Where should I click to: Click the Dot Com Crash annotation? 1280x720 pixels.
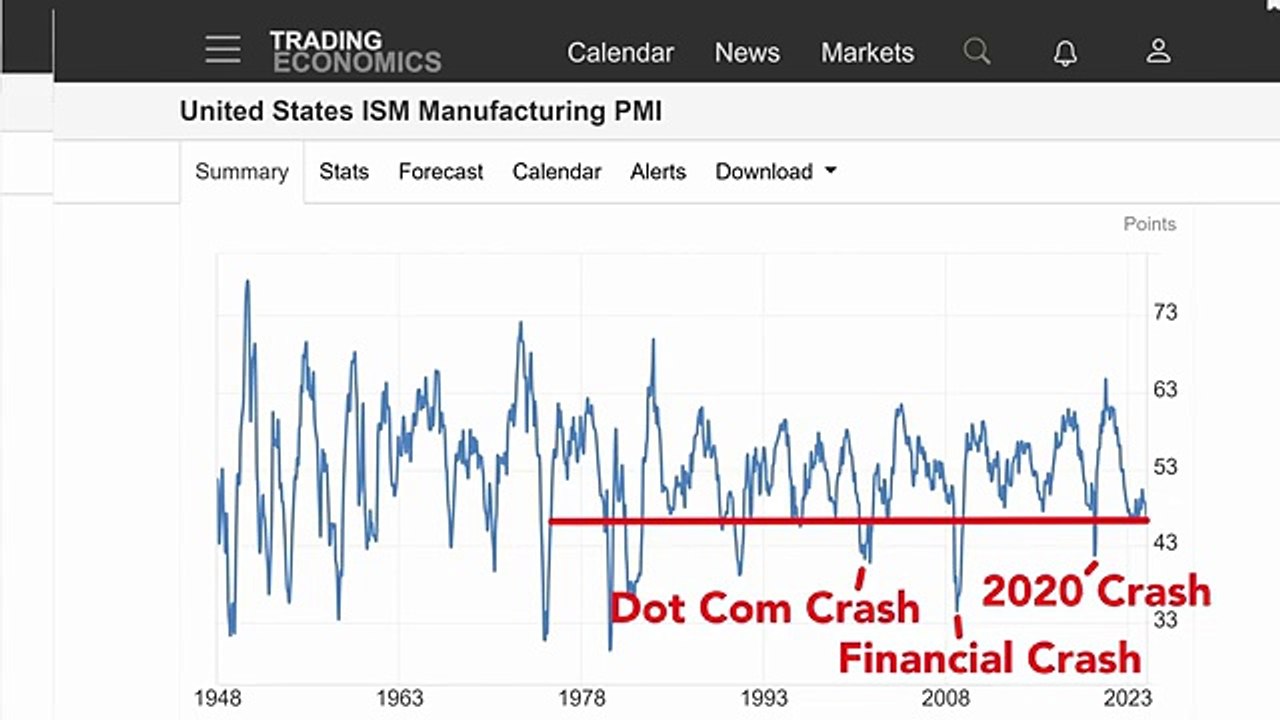tap(765, 607)
